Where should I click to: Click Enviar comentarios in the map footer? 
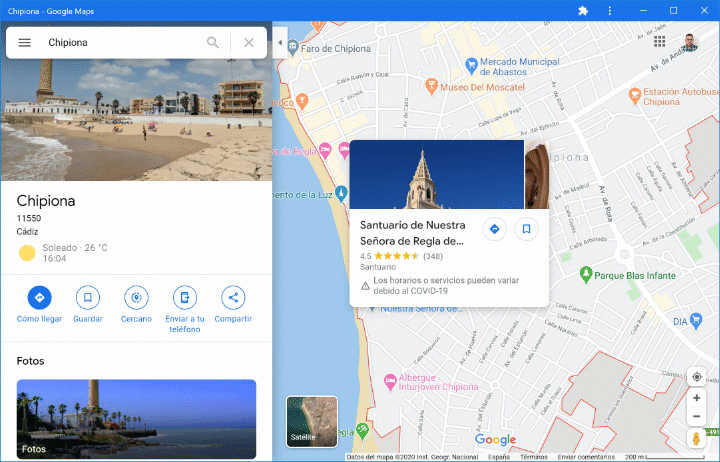pos(586,457)
